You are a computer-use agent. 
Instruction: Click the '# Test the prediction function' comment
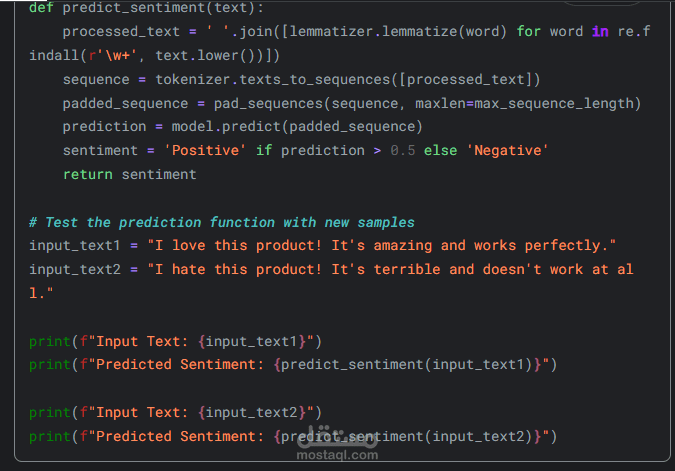(221, 222)
